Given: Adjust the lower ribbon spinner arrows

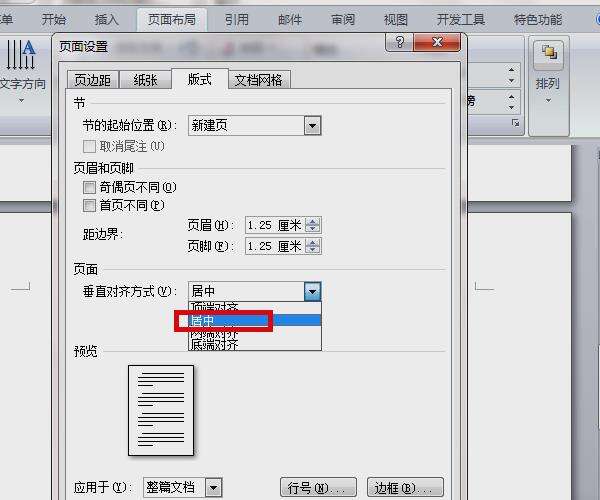Looking at the screenshot, I should tap(512, 102).
